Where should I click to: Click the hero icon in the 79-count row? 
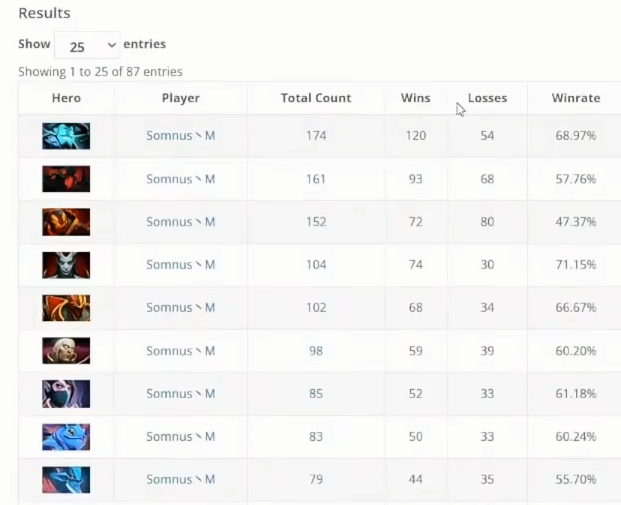tap(66, 480)
